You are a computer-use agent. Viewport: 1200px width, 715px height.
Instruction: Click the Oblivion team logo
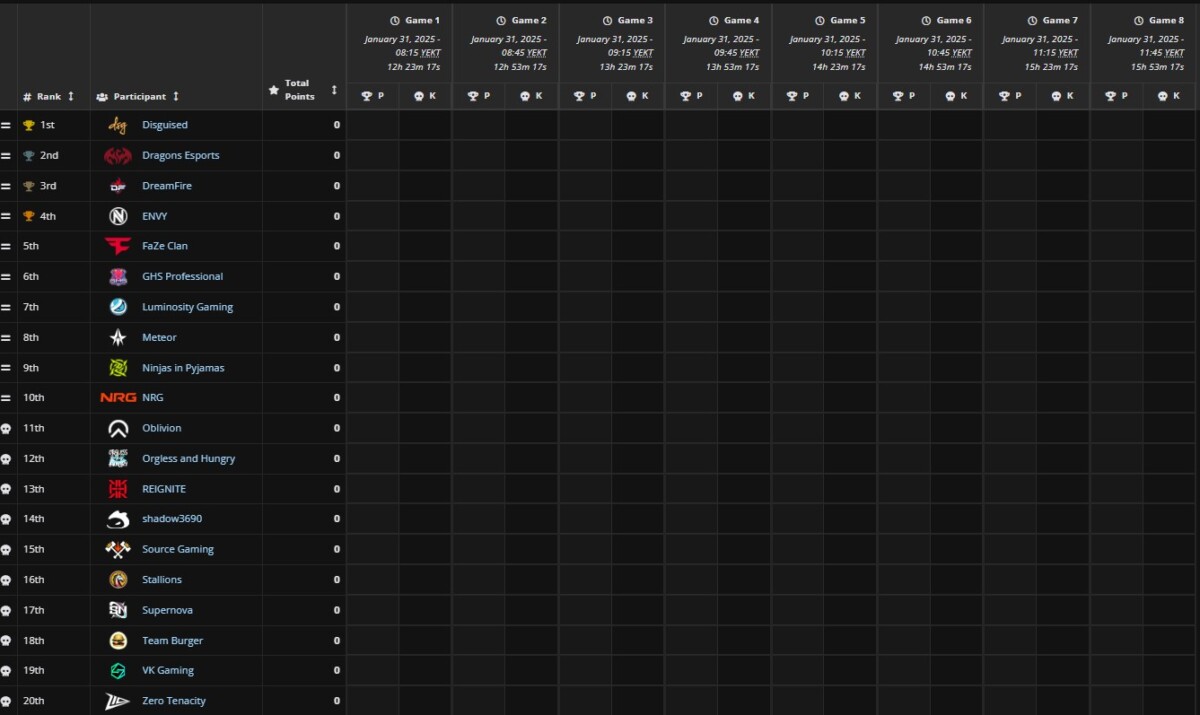(118, 428)
